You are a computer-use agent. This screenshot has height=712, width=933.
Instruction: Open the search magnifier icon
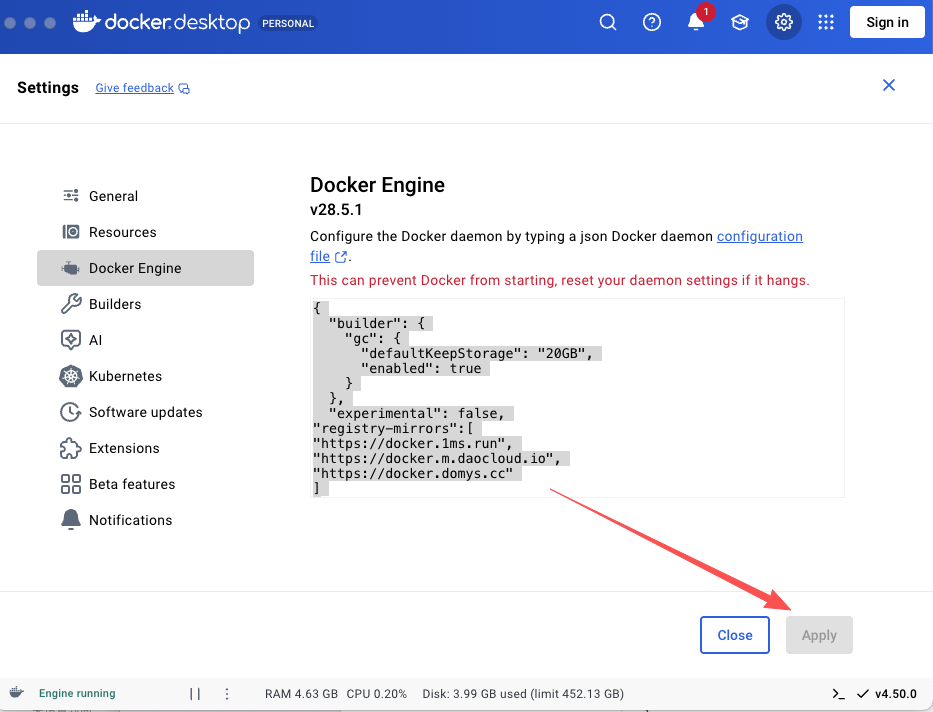tap(608, 23)
